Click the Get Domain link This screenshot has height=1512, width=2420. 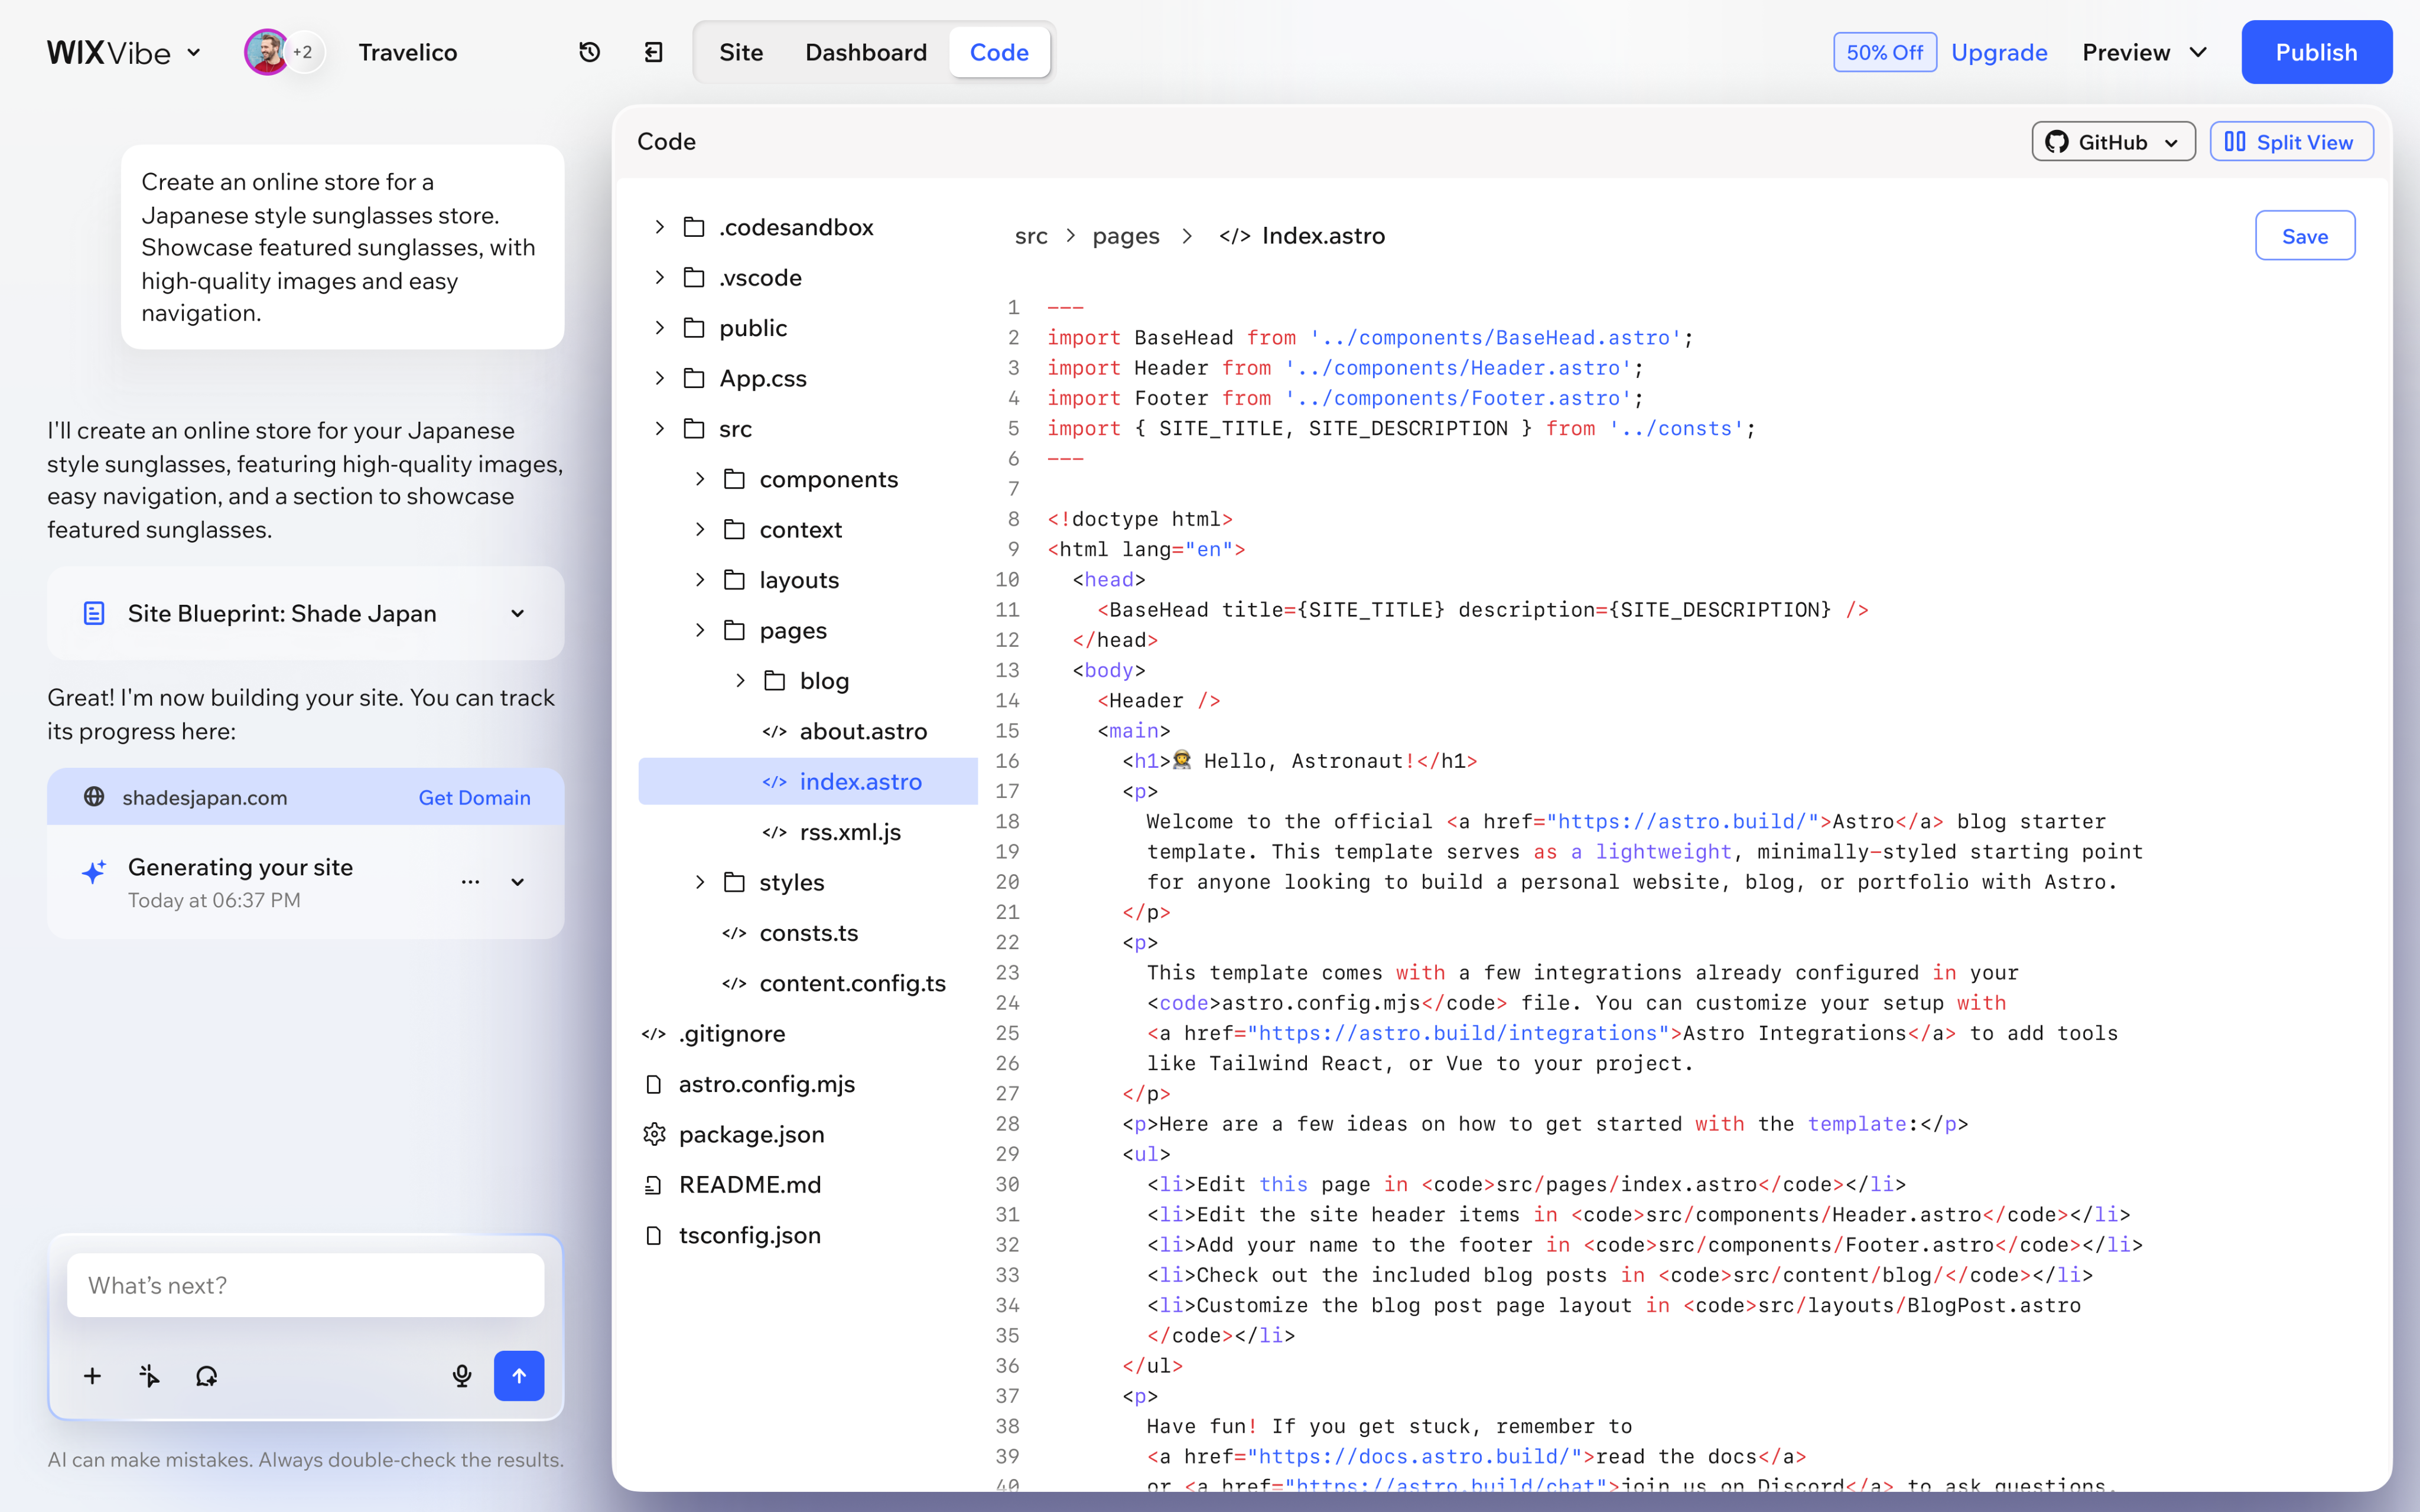(x=474, y=797)
